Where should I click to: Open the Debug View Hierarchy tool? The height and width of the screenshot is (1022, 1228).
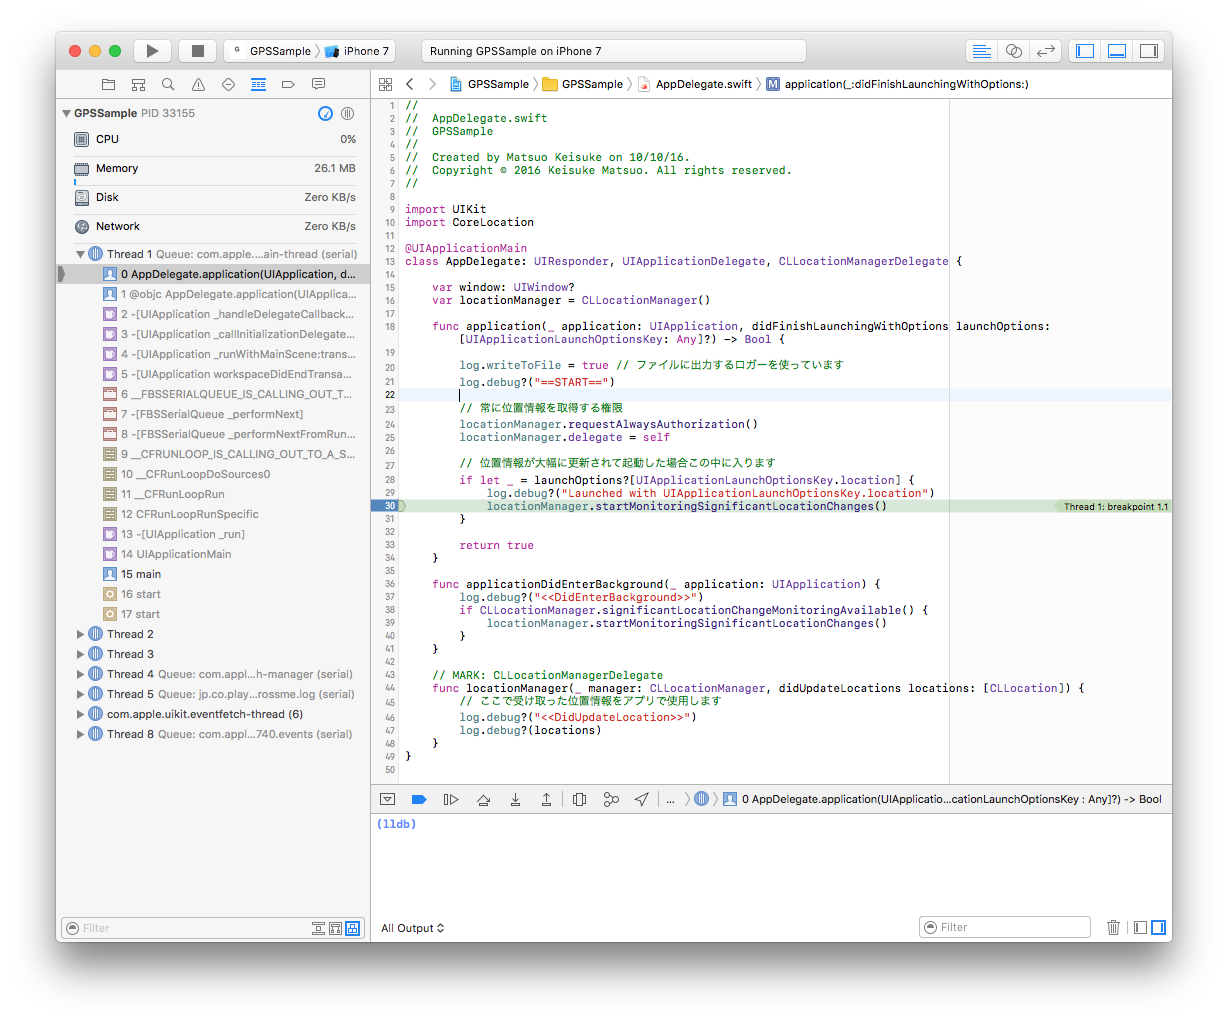(x=579, y=799)
